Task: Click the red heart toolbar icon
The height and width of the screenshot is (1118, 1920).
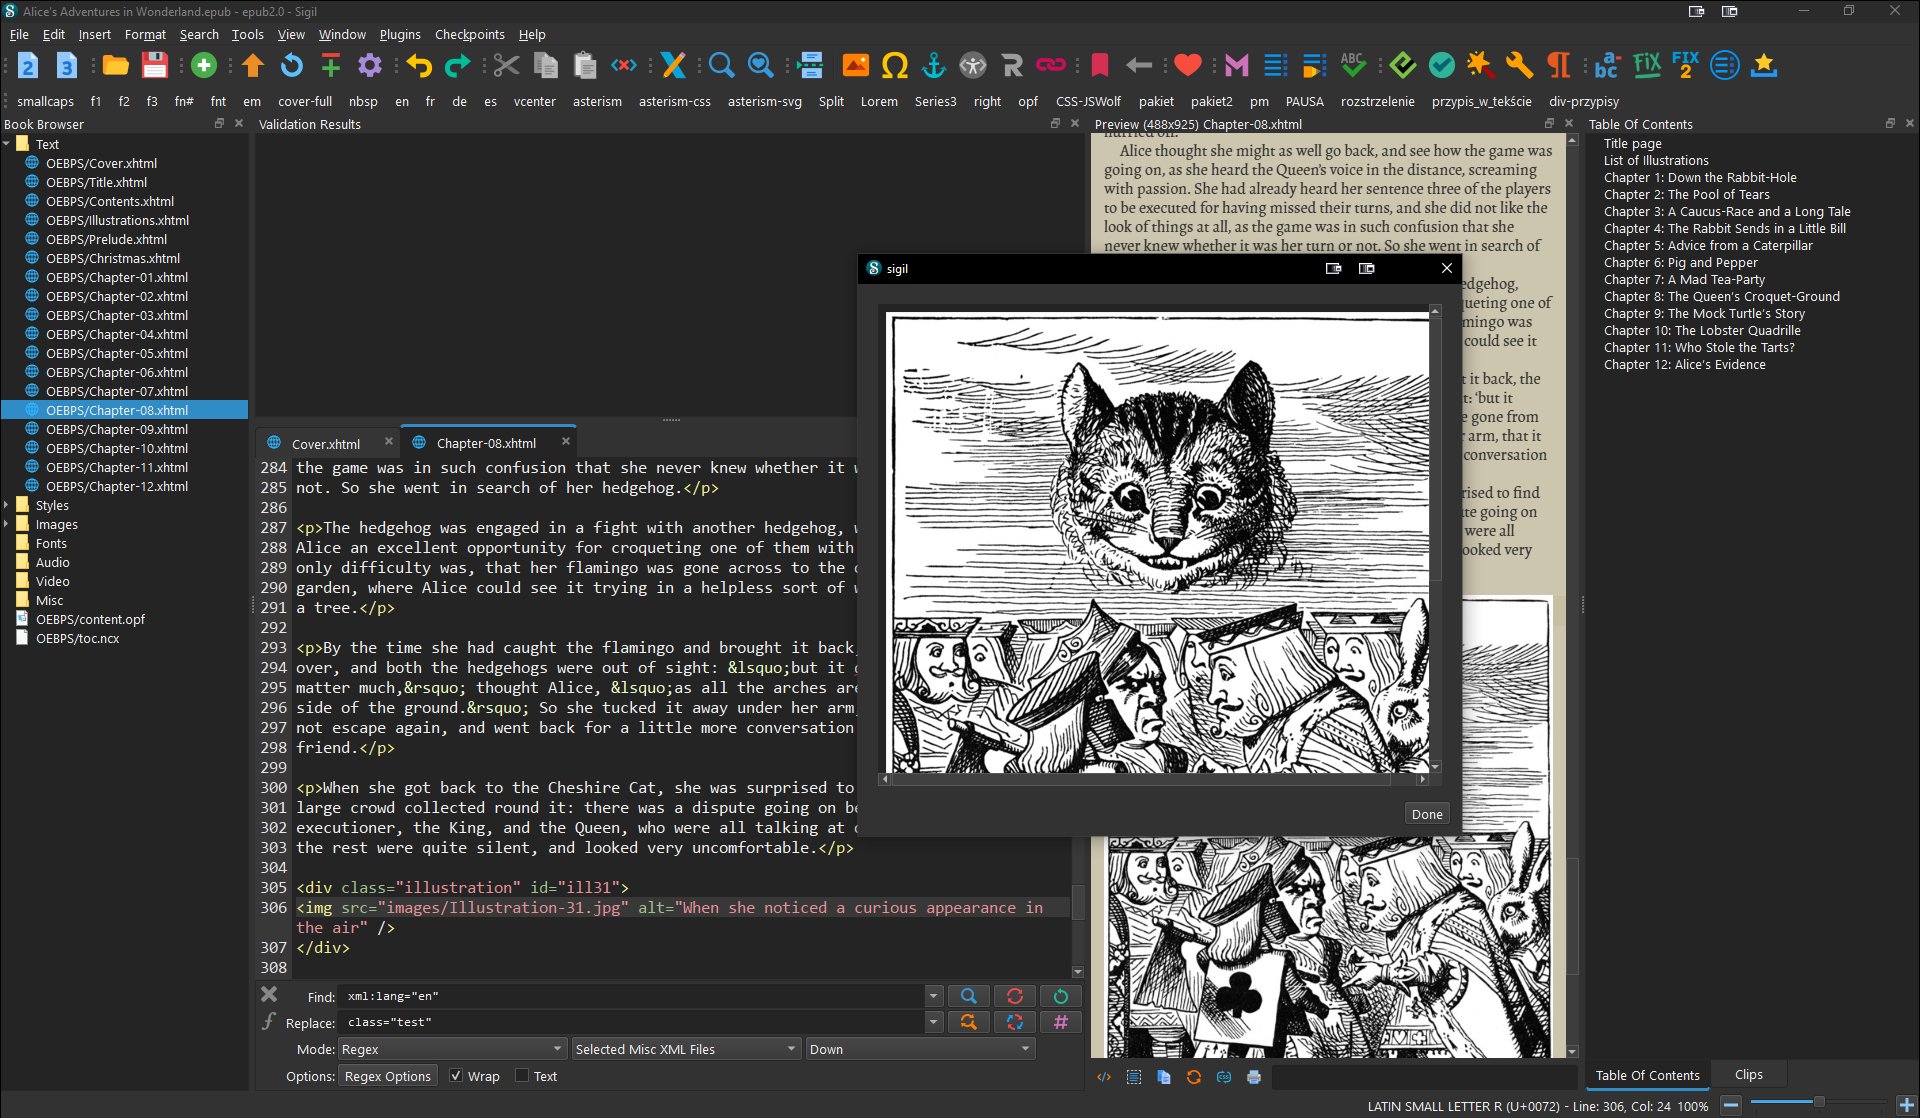Action: pyautogui.click(x=1187, y=66)
